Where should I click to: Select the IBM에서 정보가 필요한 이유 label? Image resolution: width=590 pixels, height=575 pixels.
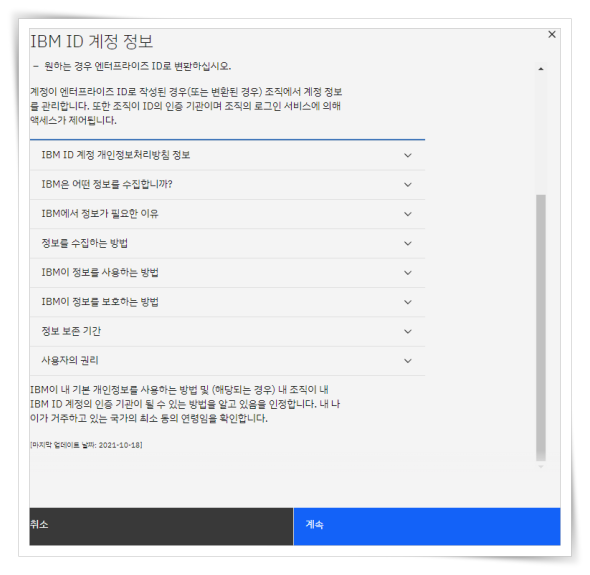tap(100, 214)
